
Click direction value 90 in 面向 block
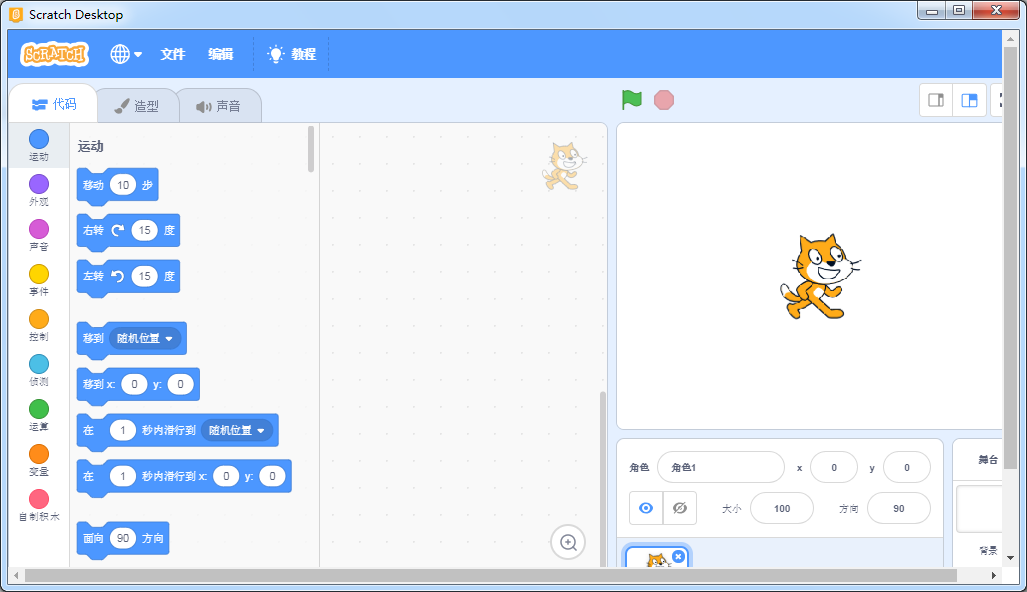point(123,538)
